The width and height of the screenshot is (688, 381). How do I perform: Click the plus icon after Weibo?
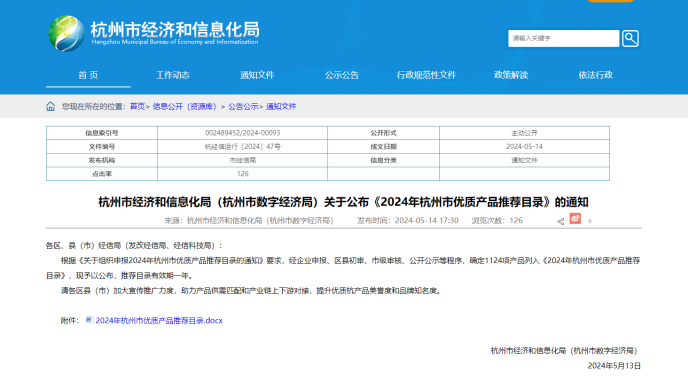pos(590,221)
